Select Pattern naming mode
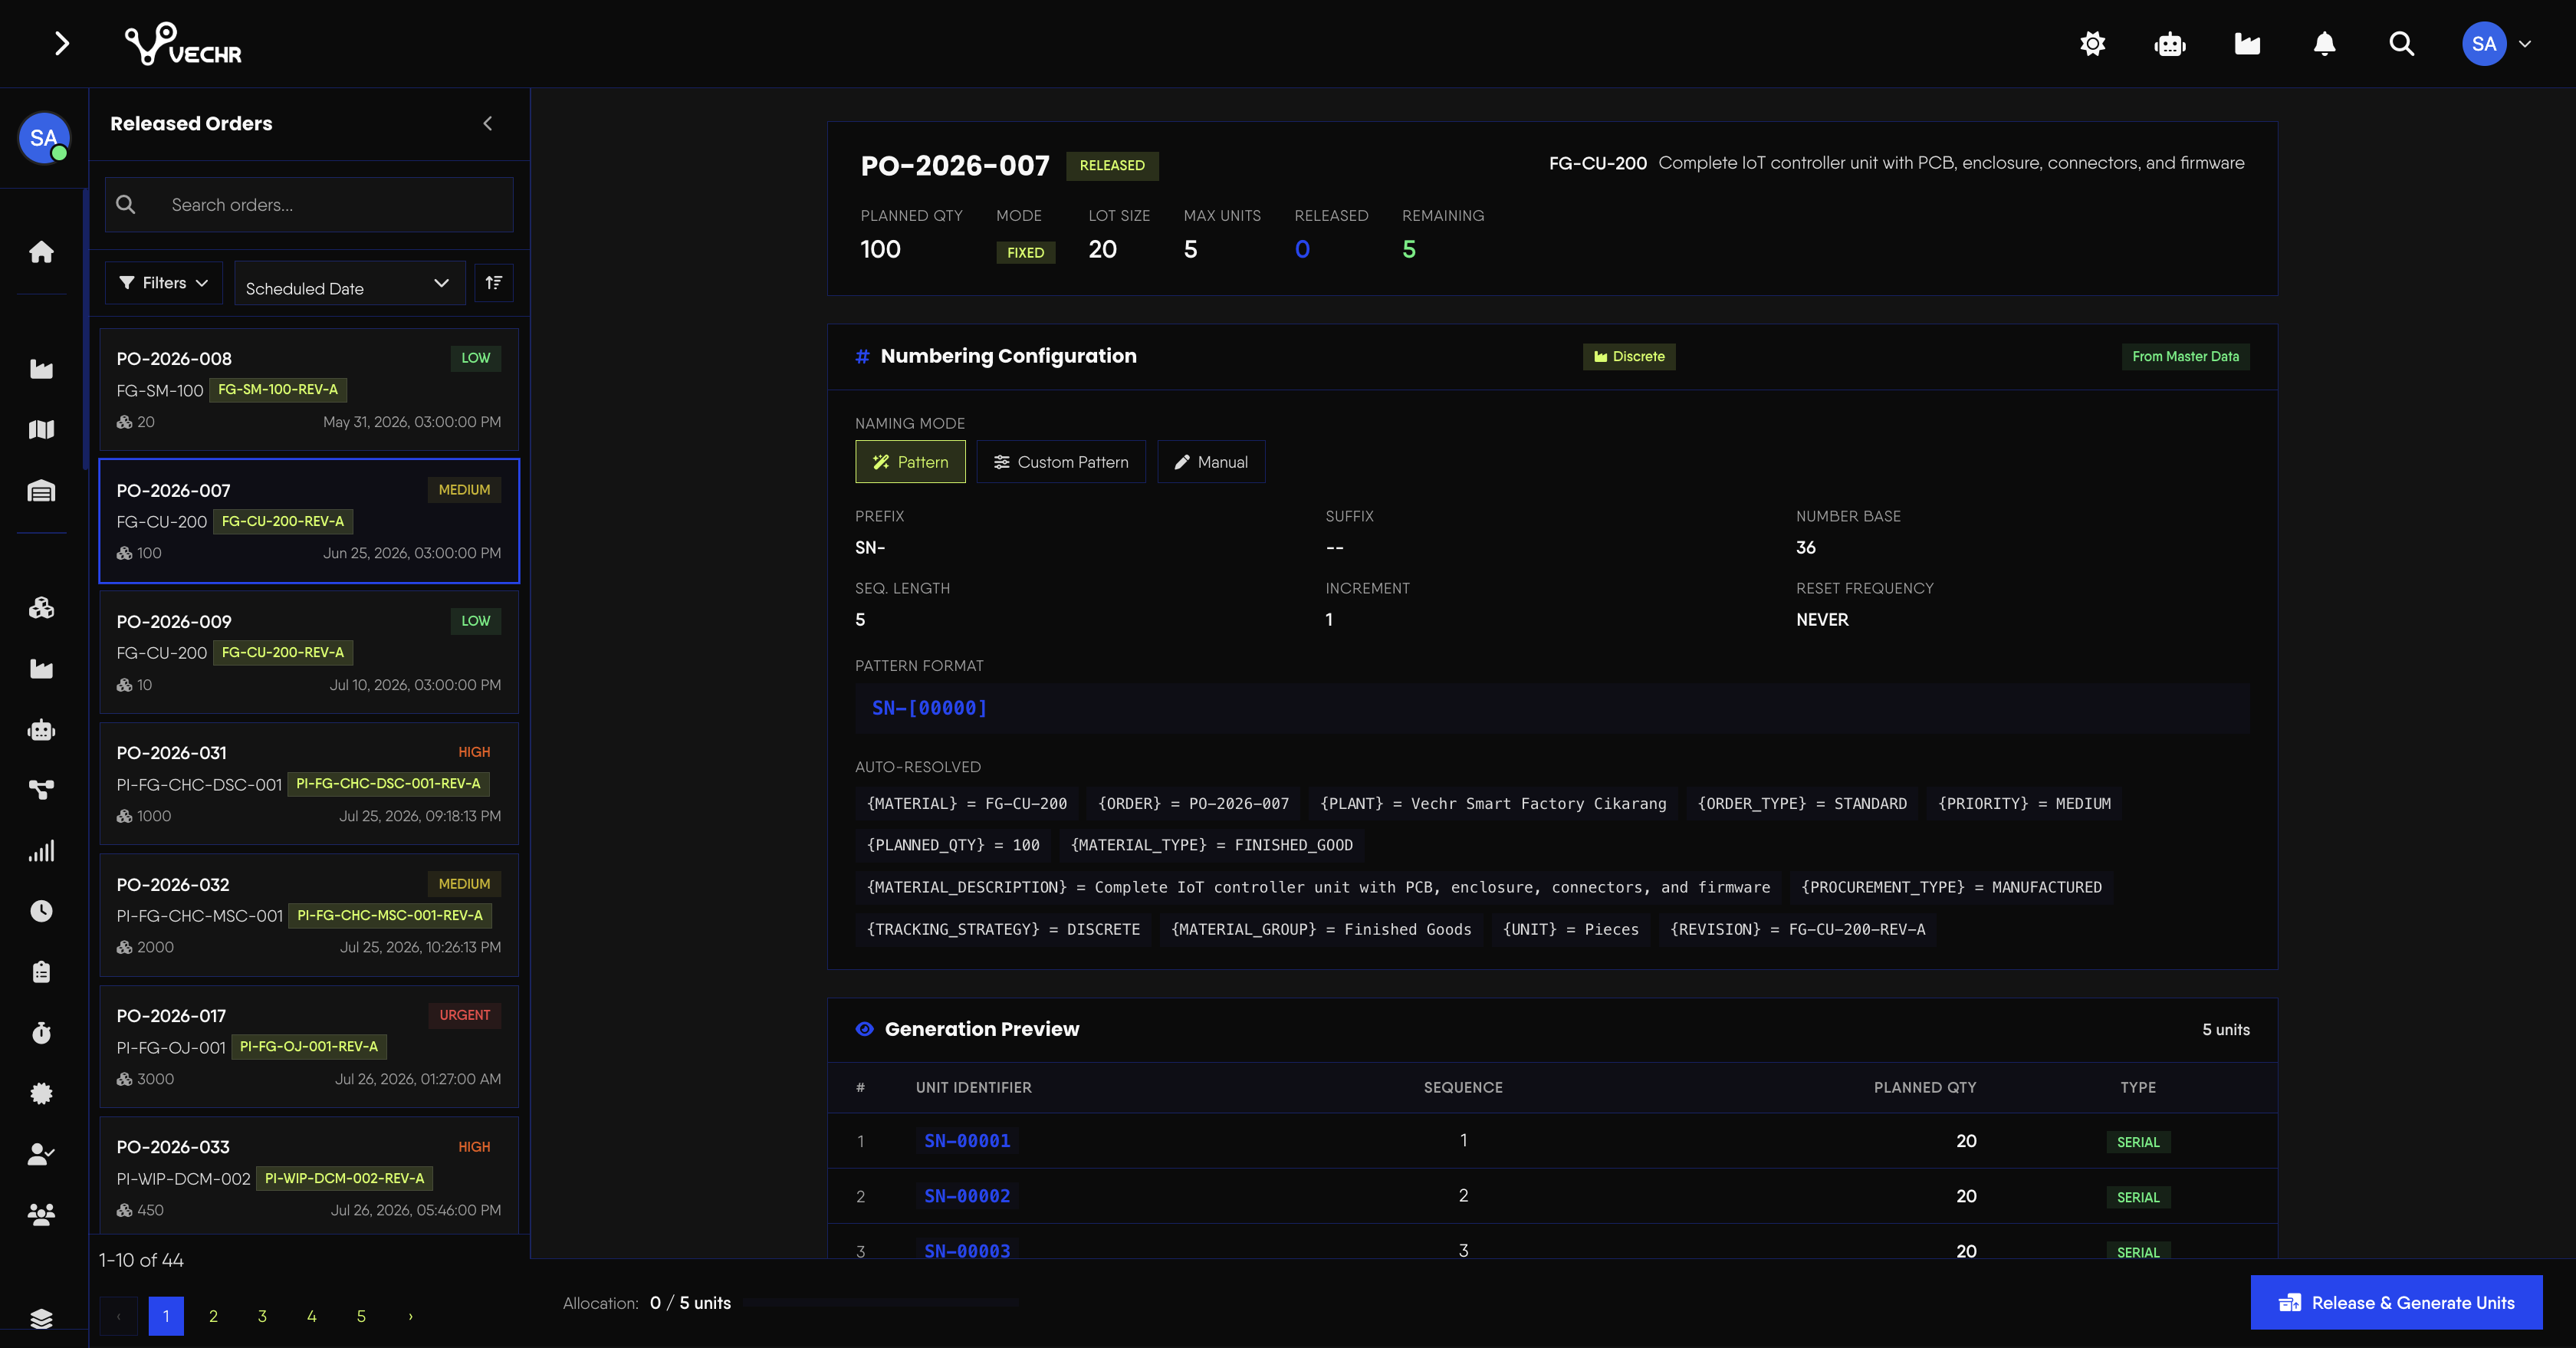Image resolution: width=2576 pixels, height=1348 pixels. pyautogui.click(x=910, y=462)
